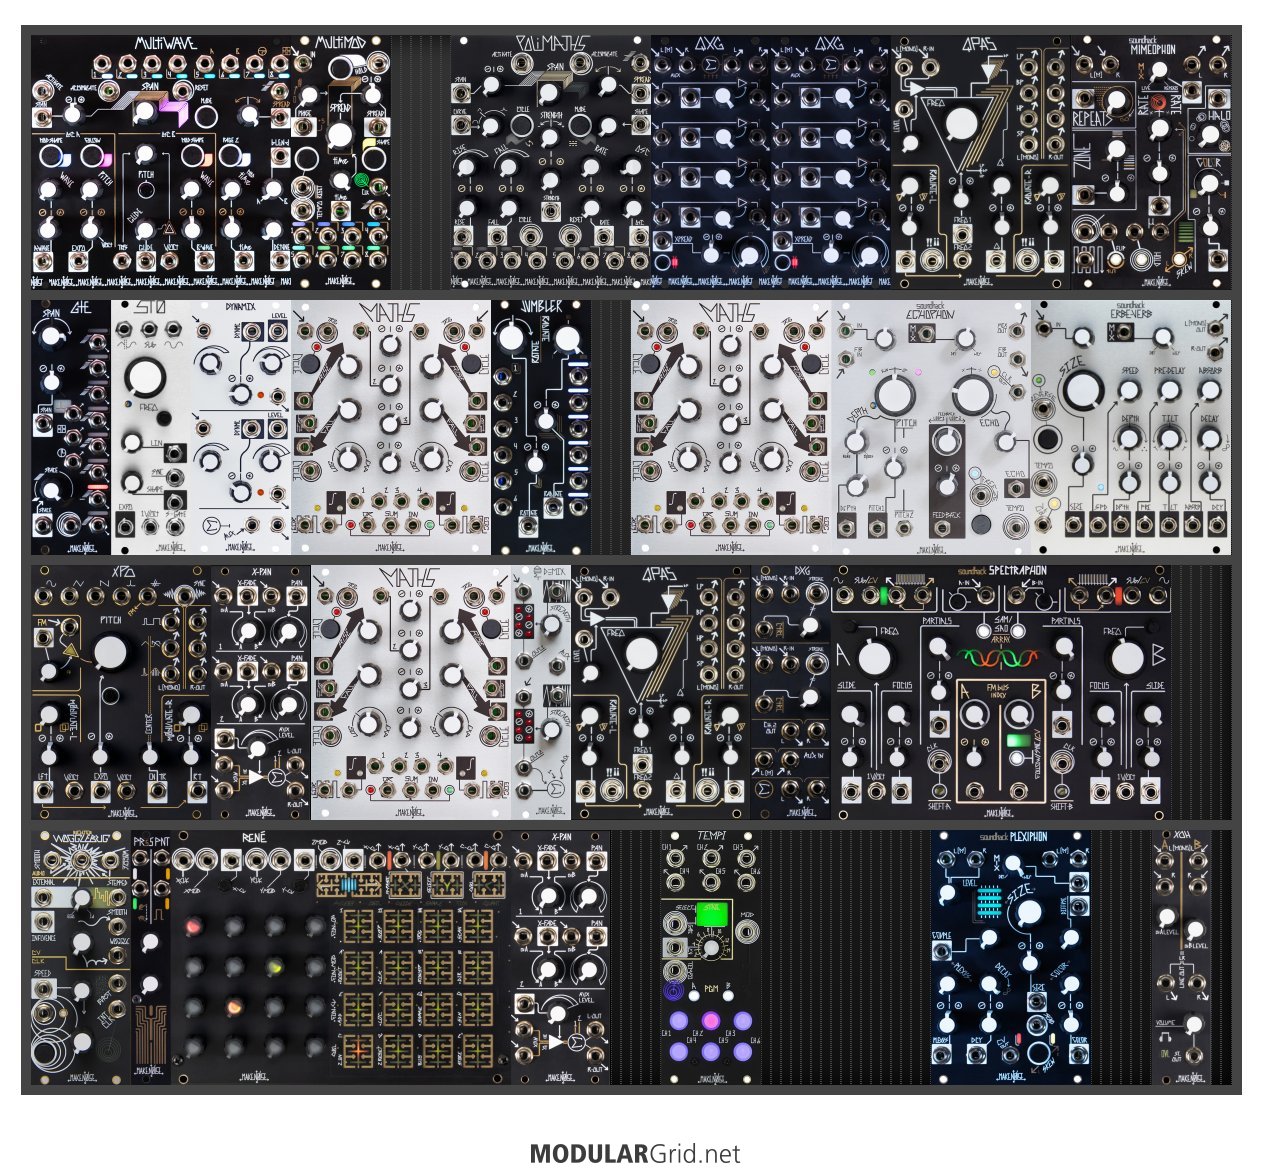Select the GTE module
Image resolution: width=1272 pixels, height=1175 pixels.
[x=70, y=427]
